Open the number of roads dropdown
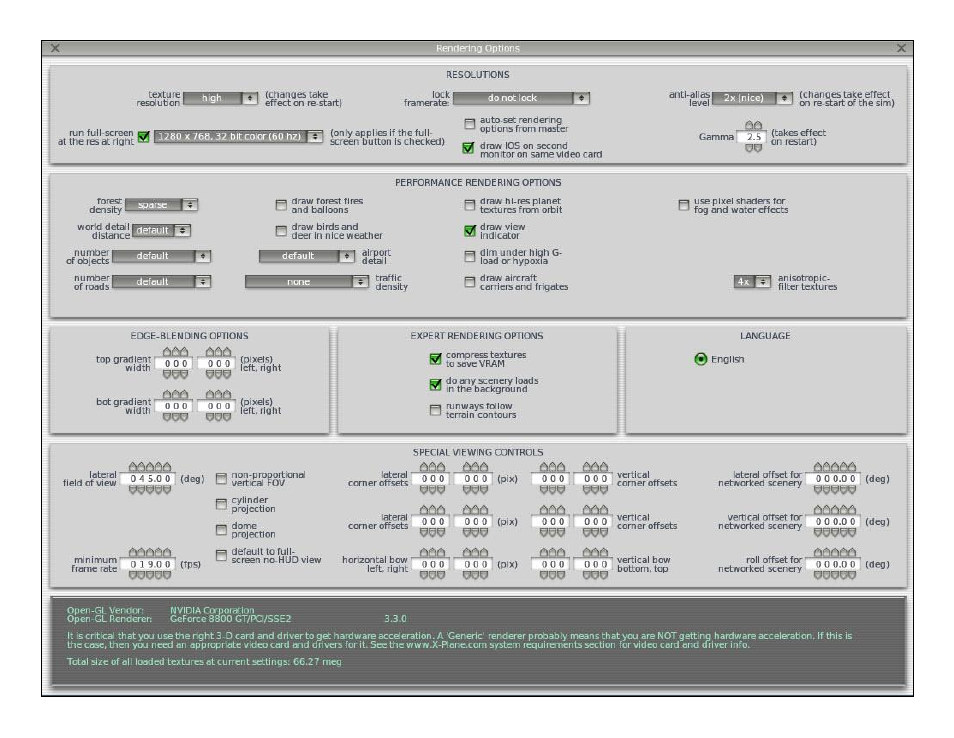 161,282
